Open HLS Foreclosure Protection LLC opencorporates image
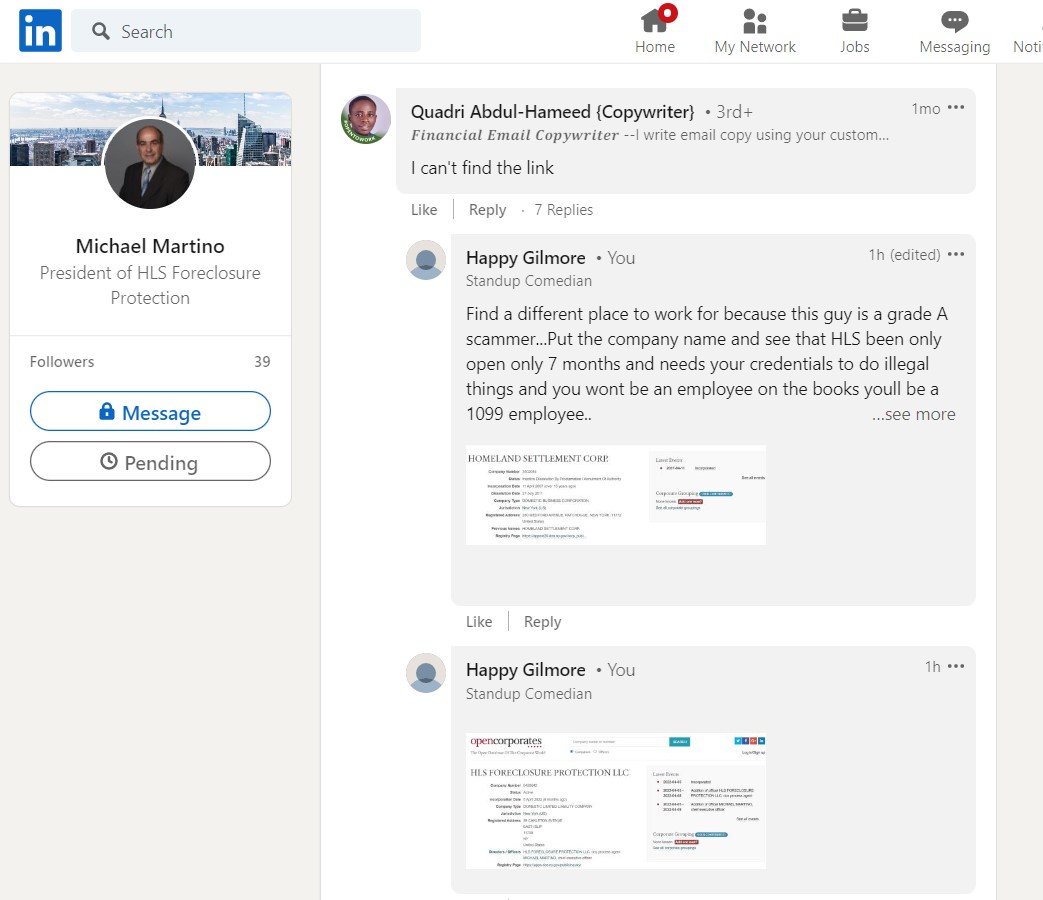Screen dimensions: 1043x900 click(616, 801)
